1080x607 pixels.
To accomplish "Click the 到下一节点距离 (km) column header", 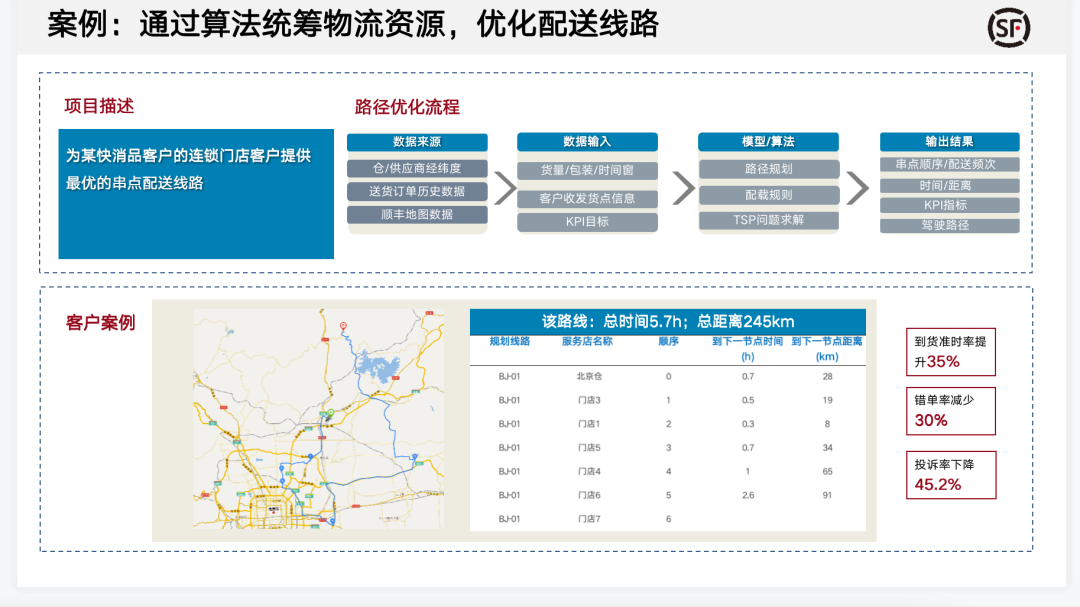I will pyautogui.click(x=827, y=349).
